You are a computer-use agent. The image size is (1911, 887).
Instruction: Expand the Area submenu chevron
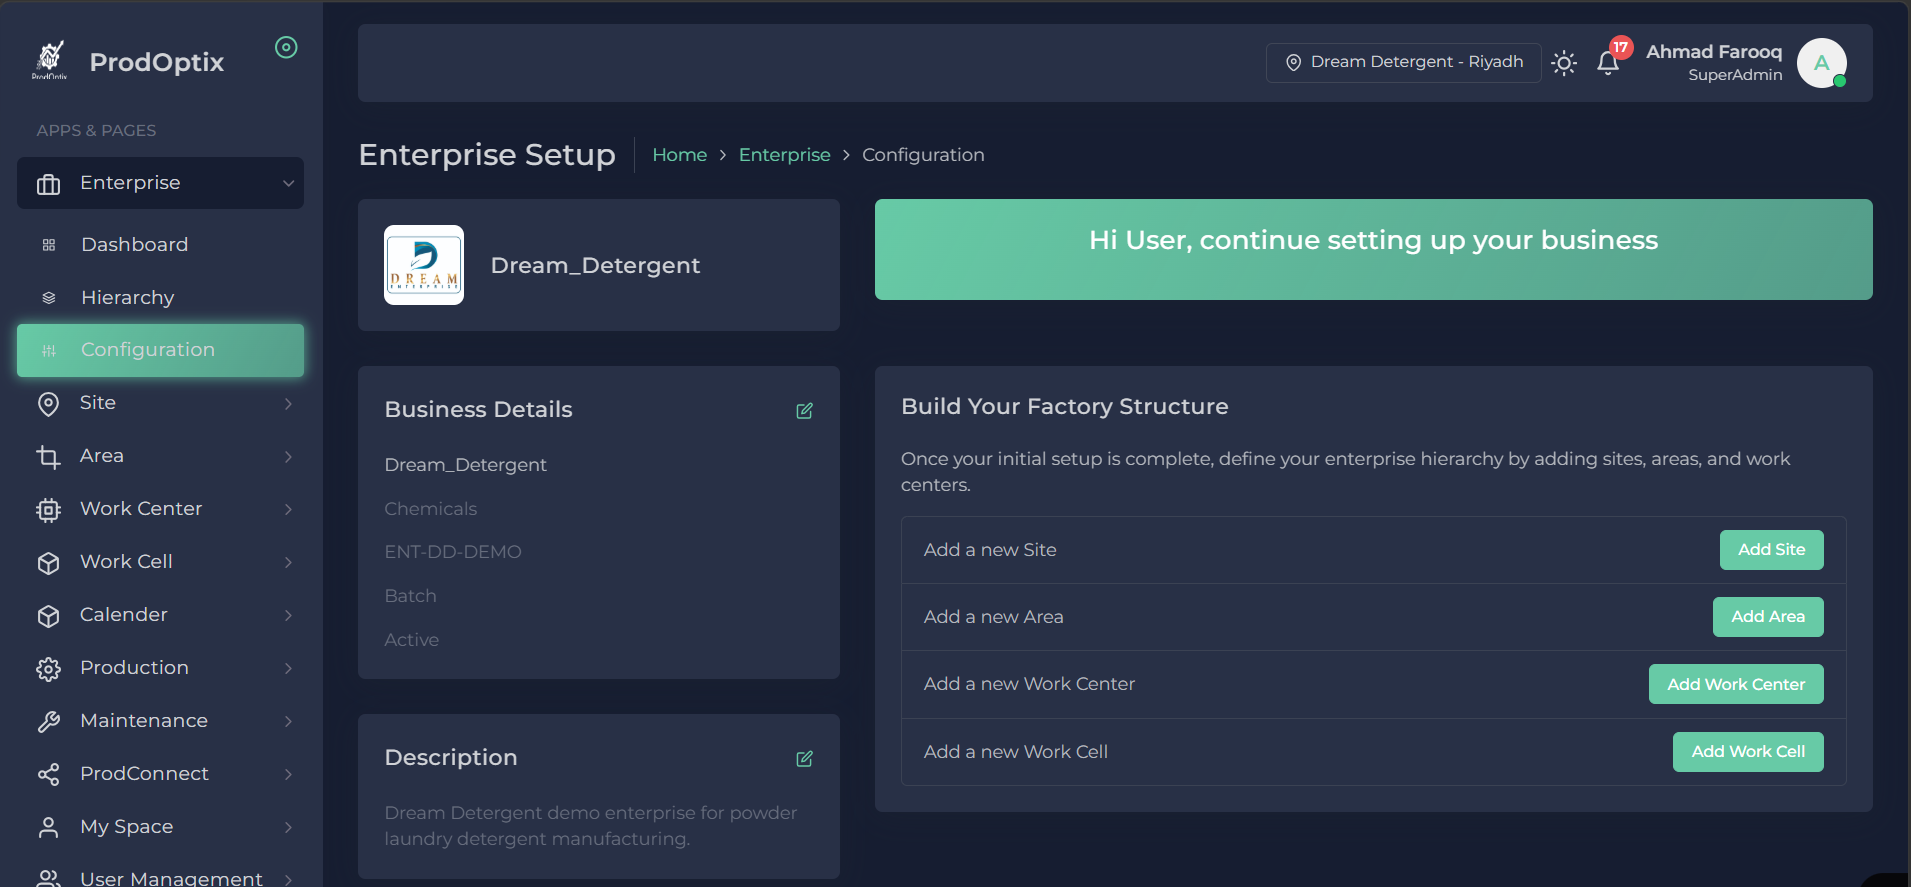(x=288, y=457)
